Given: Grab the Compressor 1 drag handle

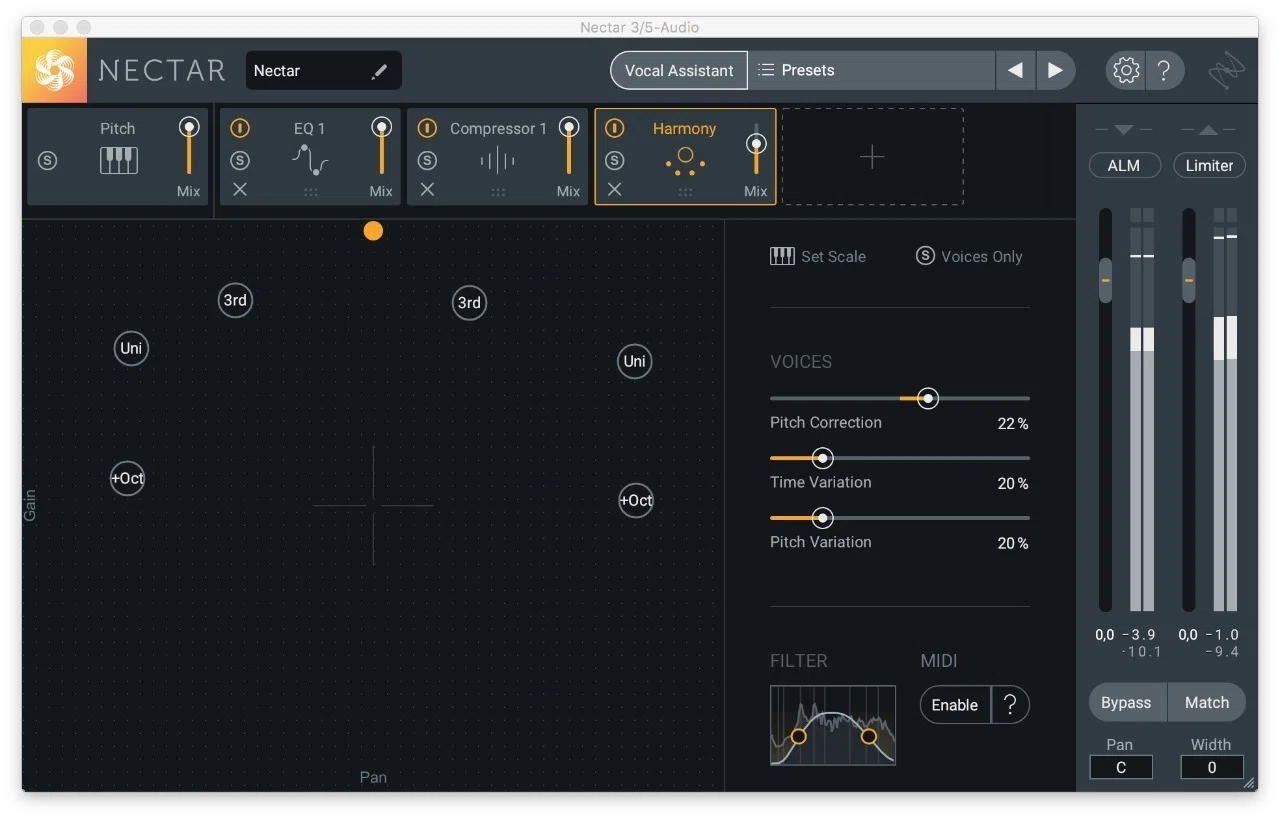Looking at the screenshot, I should (498, 191).
